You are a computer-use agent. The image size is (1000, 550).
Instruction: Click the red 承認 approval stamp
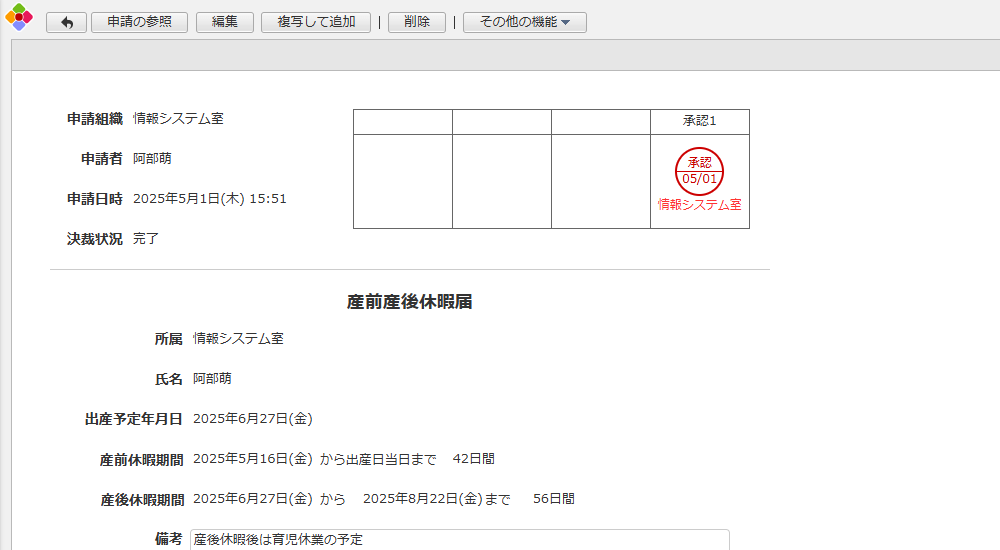click(x=699, y=171)
